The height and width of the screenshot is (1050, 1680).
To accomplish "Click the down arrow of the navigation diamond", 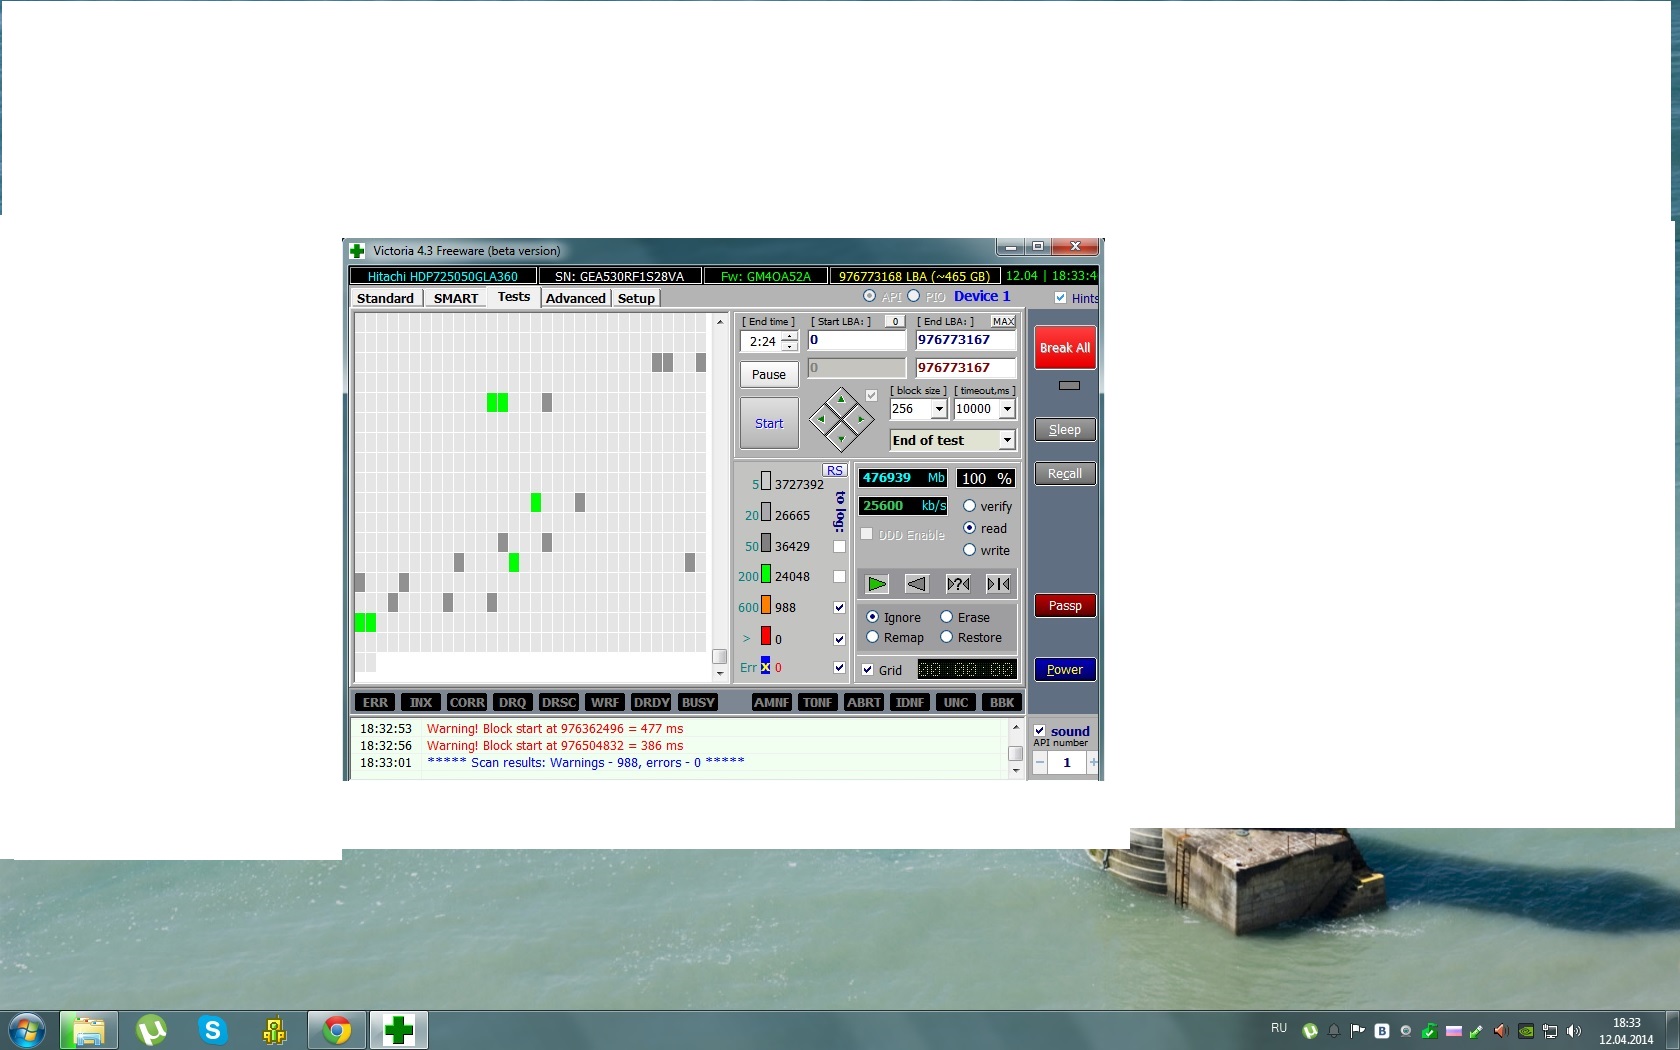I will 841,438.
